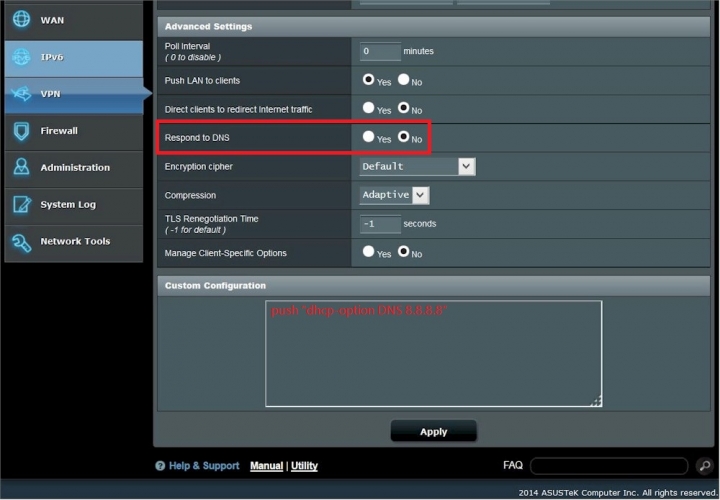
Task: Click the Network Tools wrench icon
Action: click(x=21, y=243)
